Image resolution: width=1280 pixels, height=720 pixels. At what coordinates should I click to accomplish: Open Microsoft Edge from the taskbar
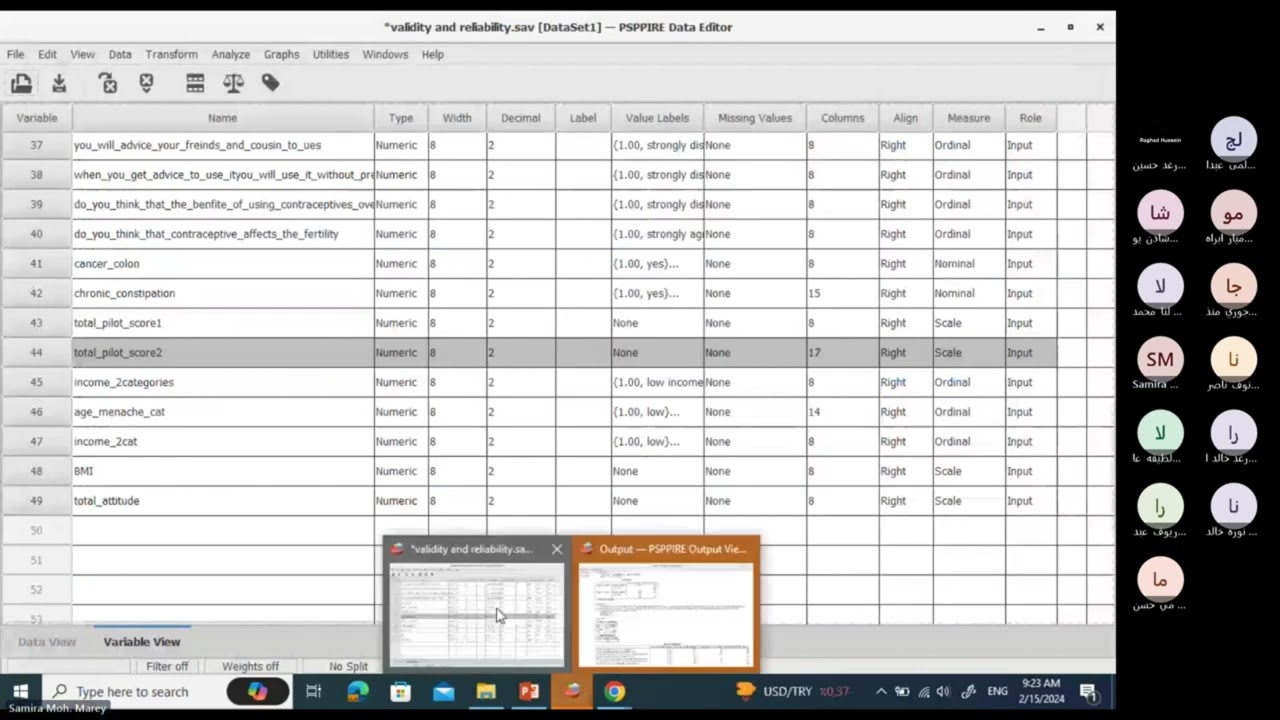(x=358, y=691)
